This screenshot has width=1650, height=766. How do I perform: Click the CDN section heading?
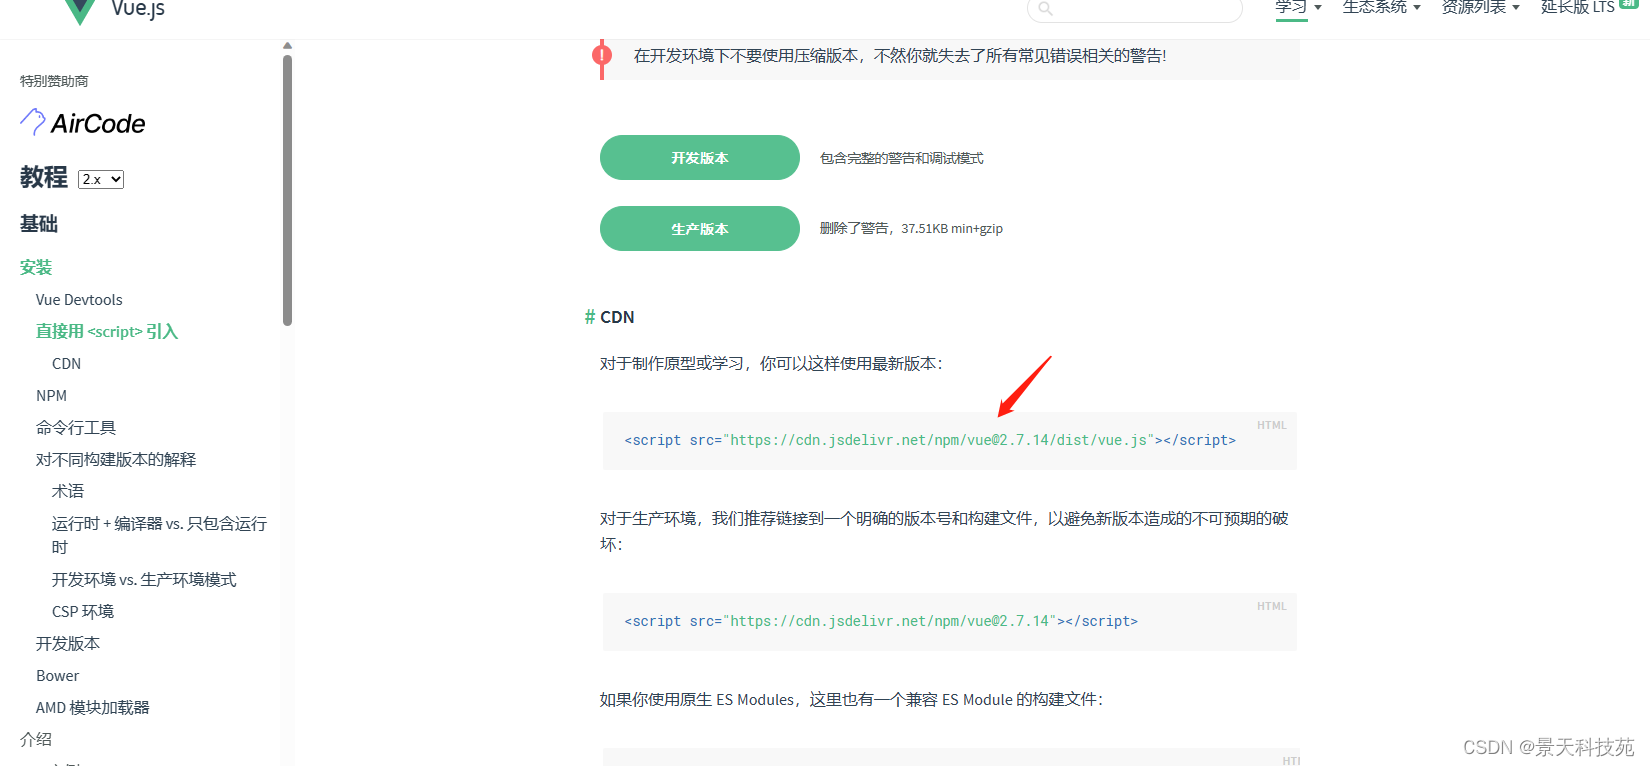[x=617, y=317]
